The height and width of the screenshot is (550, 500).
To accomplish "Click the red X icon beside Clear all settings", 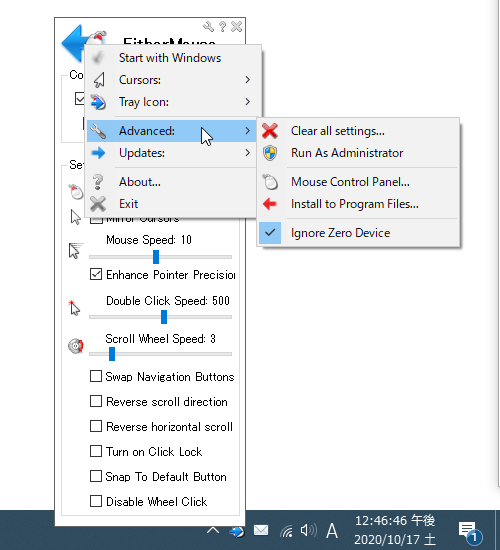I will 270,131.
